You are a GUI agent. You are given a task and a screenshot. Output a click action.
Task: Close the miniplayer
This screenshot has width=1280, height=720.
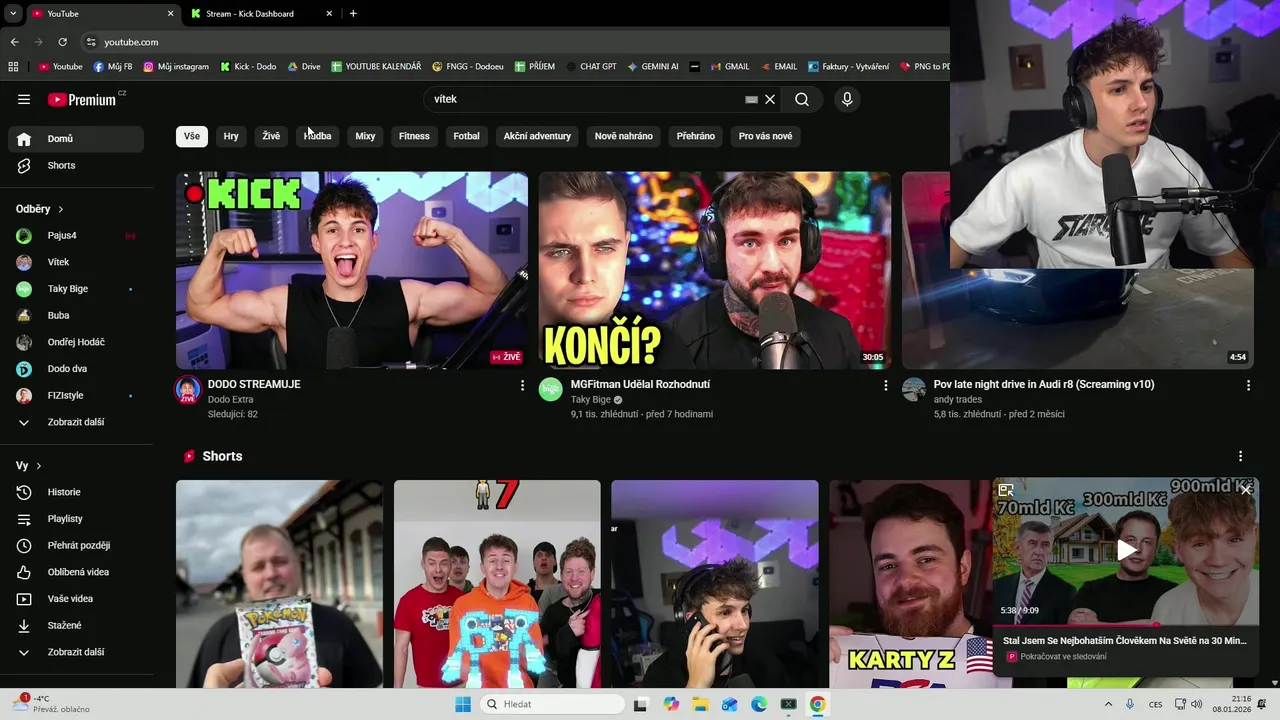1246,490
